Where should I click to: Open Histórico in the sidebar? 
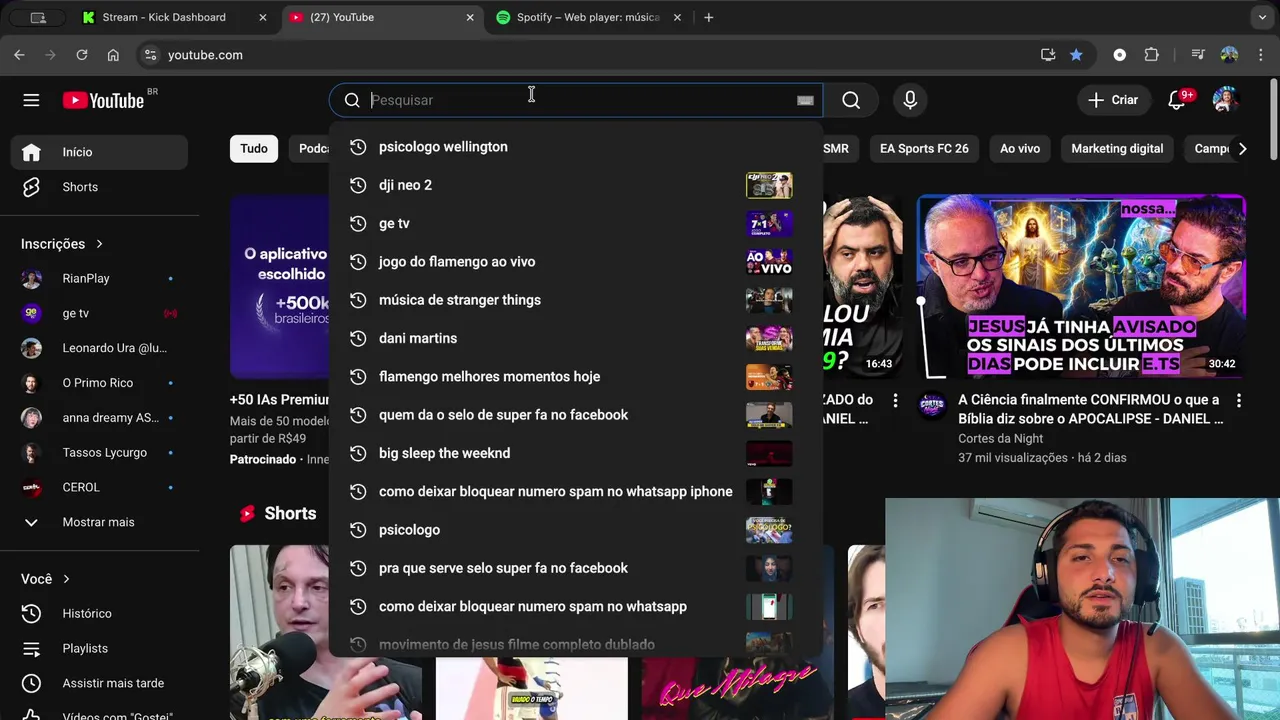click(100, 613)
